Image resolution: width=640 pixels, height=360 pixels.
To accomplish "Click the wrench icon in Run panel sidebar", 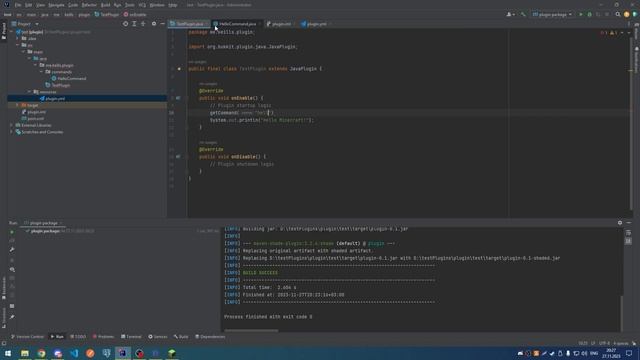I will [12, 249].
